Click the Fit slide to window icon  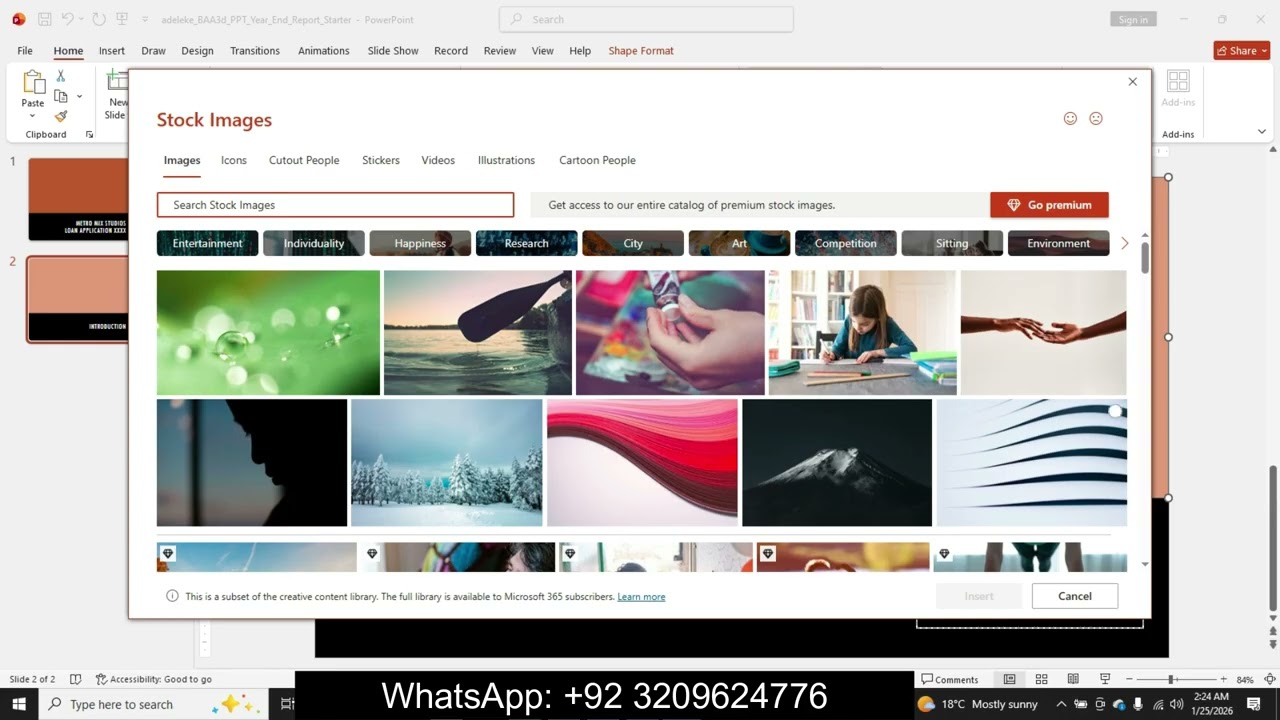pyautogui.click(x=1269, y=679)
